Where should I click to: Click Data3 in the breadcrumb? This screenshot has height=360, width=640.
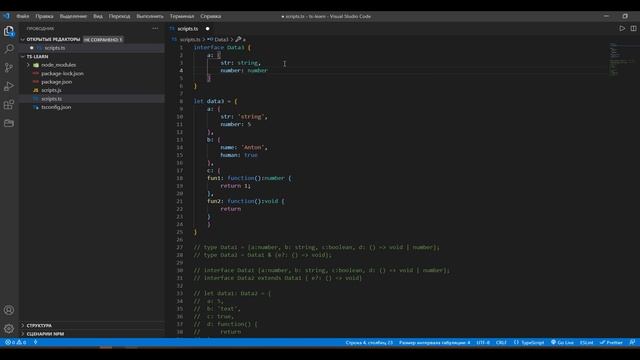(x=221, y=40)
